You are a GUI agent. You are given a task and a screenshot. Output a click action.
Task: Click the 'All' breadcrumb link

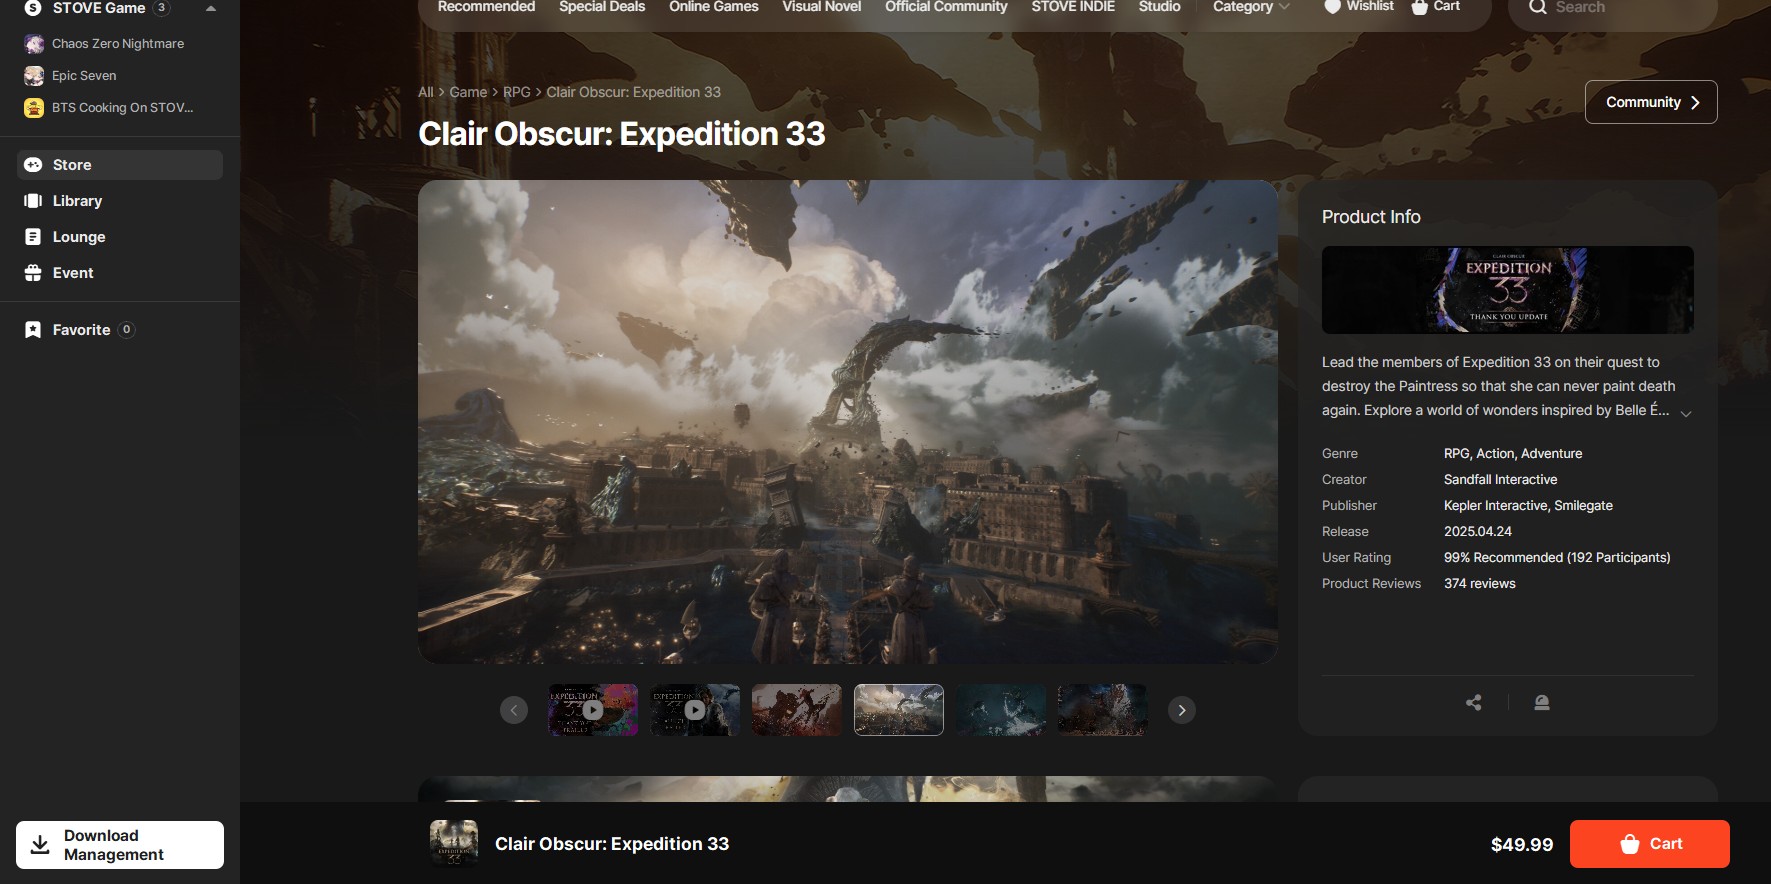click(426, 92)
